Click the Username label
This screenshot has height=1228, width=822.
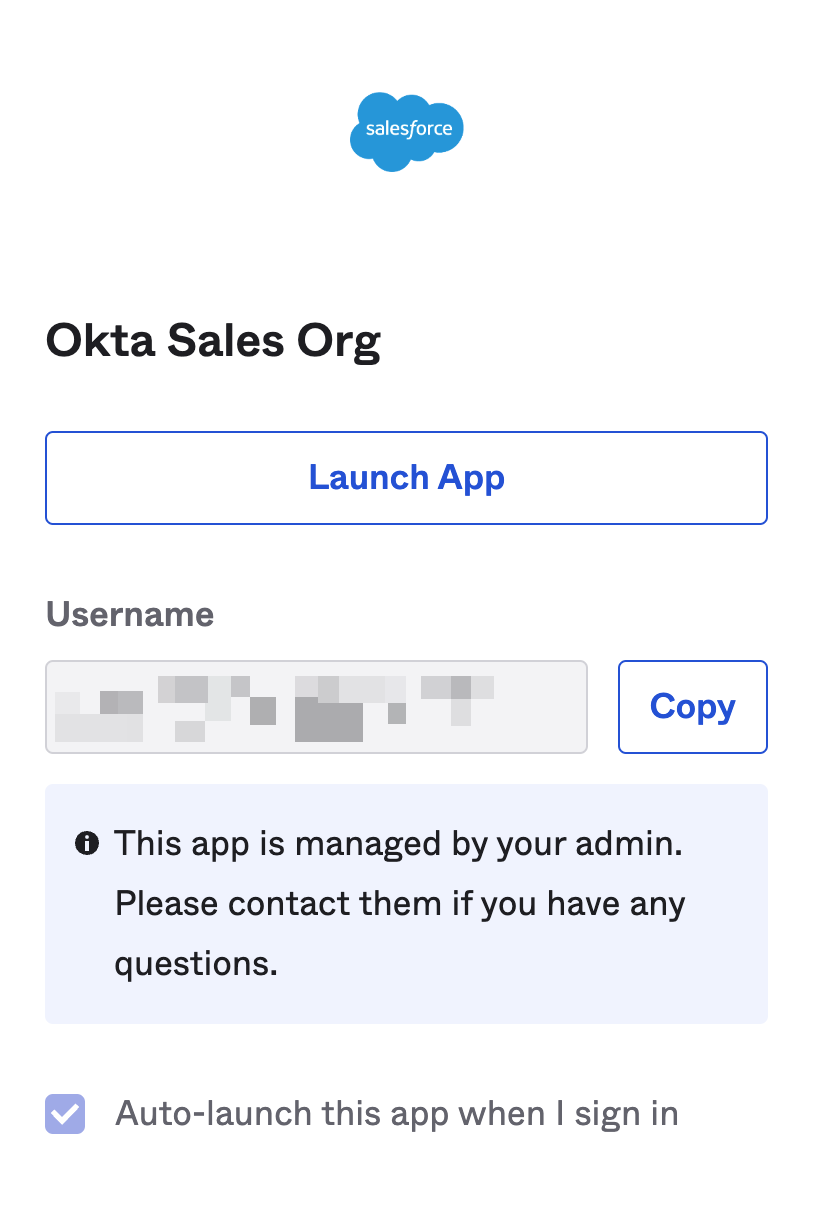tap(129, 614)
